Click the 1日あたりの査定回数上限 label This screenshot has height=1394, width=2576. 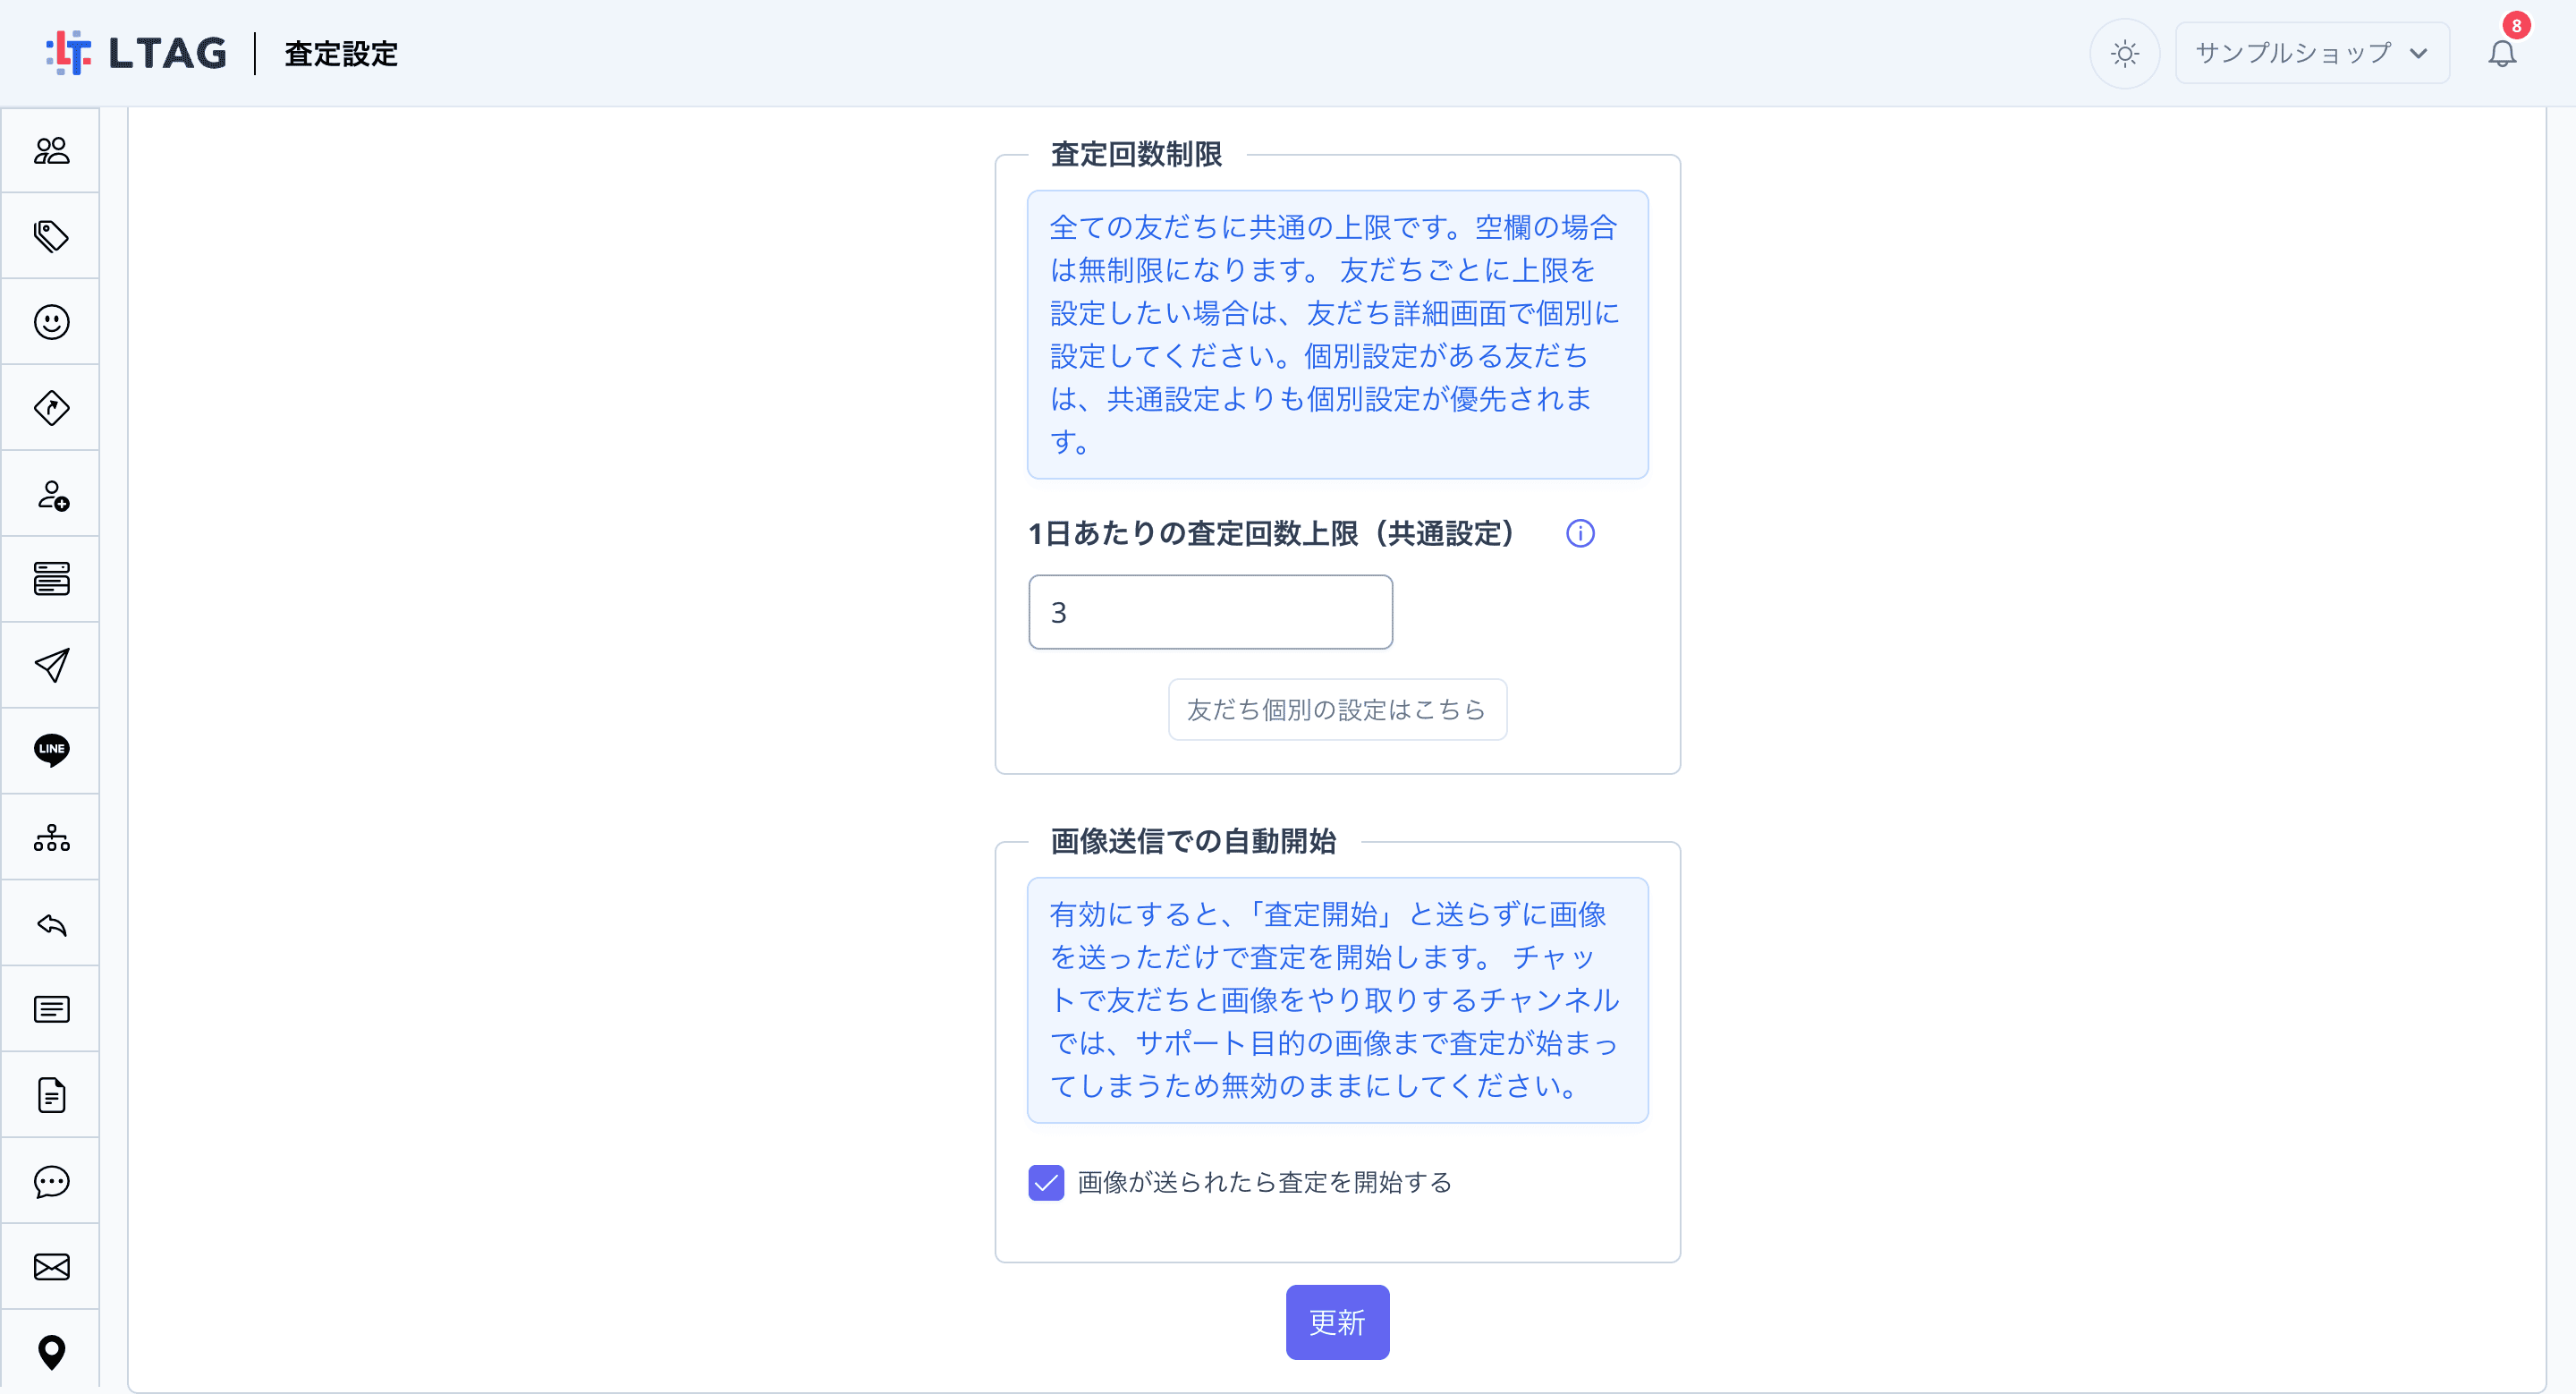pos(1272,533)
